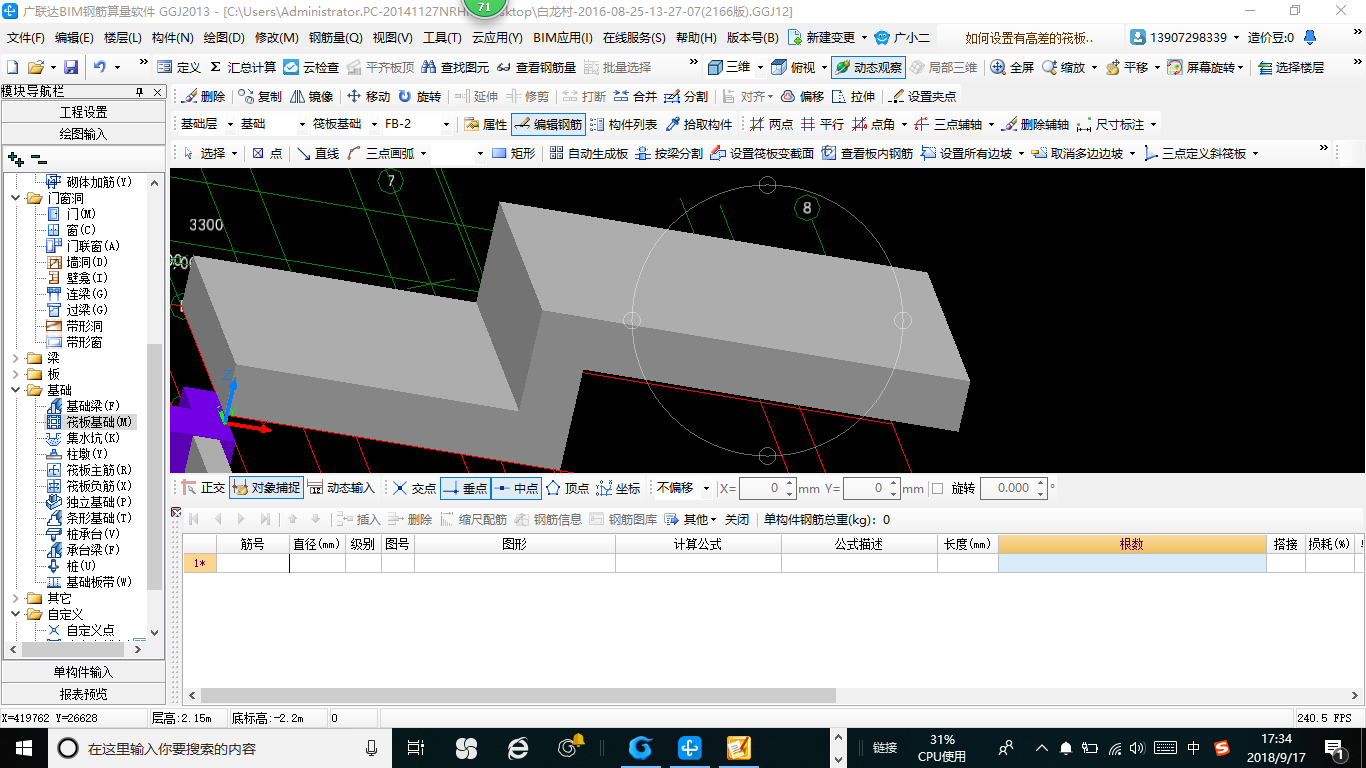Click 分割 split tool
The height and width of the screenshot is (768, 1366).
pyautogui.click(x=686, y=97)
